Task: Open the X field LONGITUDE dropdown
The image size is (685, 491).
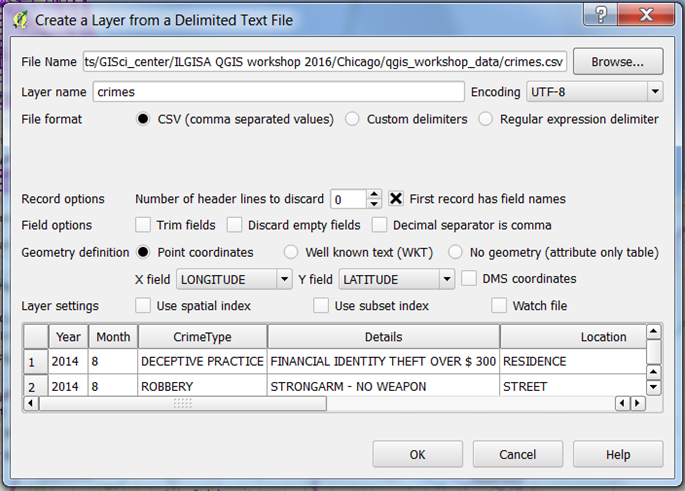Action: (234, 279)
